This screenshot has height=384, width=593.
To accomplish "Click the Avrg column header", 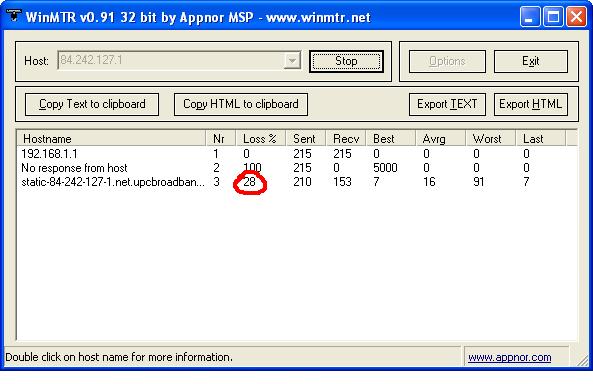I will point(441,138).
